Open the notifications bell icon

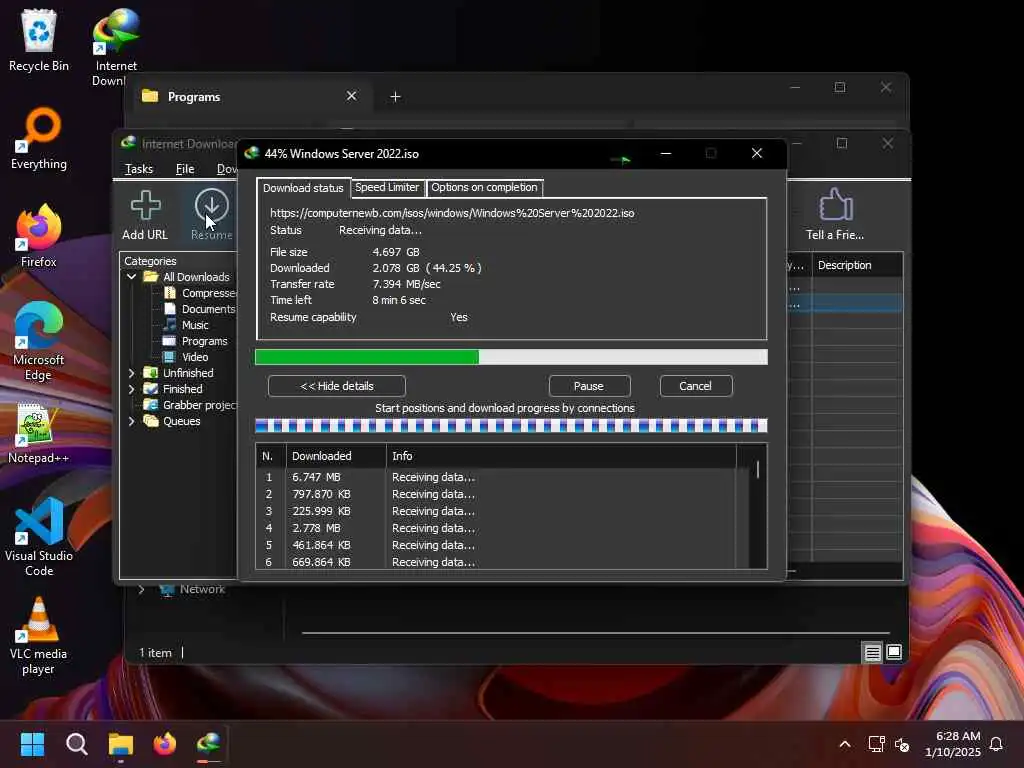coord(997,744)
